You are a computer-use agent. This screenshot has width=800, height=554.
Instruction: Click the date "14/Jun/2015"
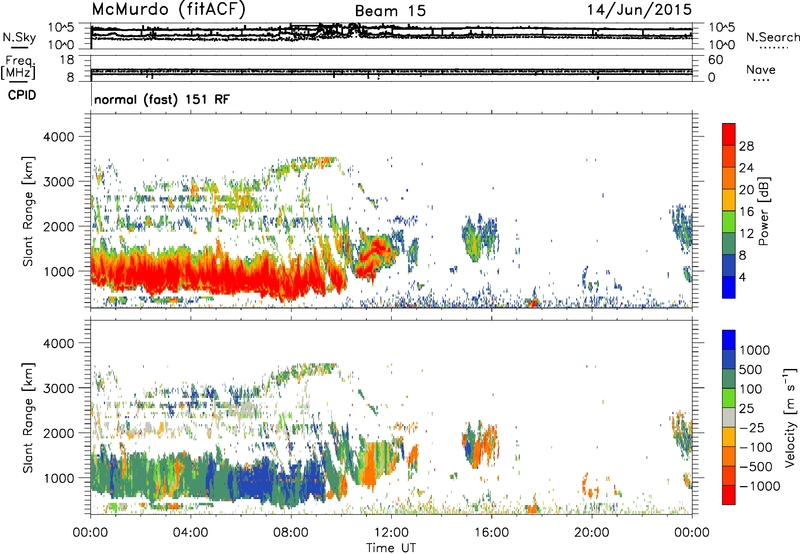click(639, 10)
